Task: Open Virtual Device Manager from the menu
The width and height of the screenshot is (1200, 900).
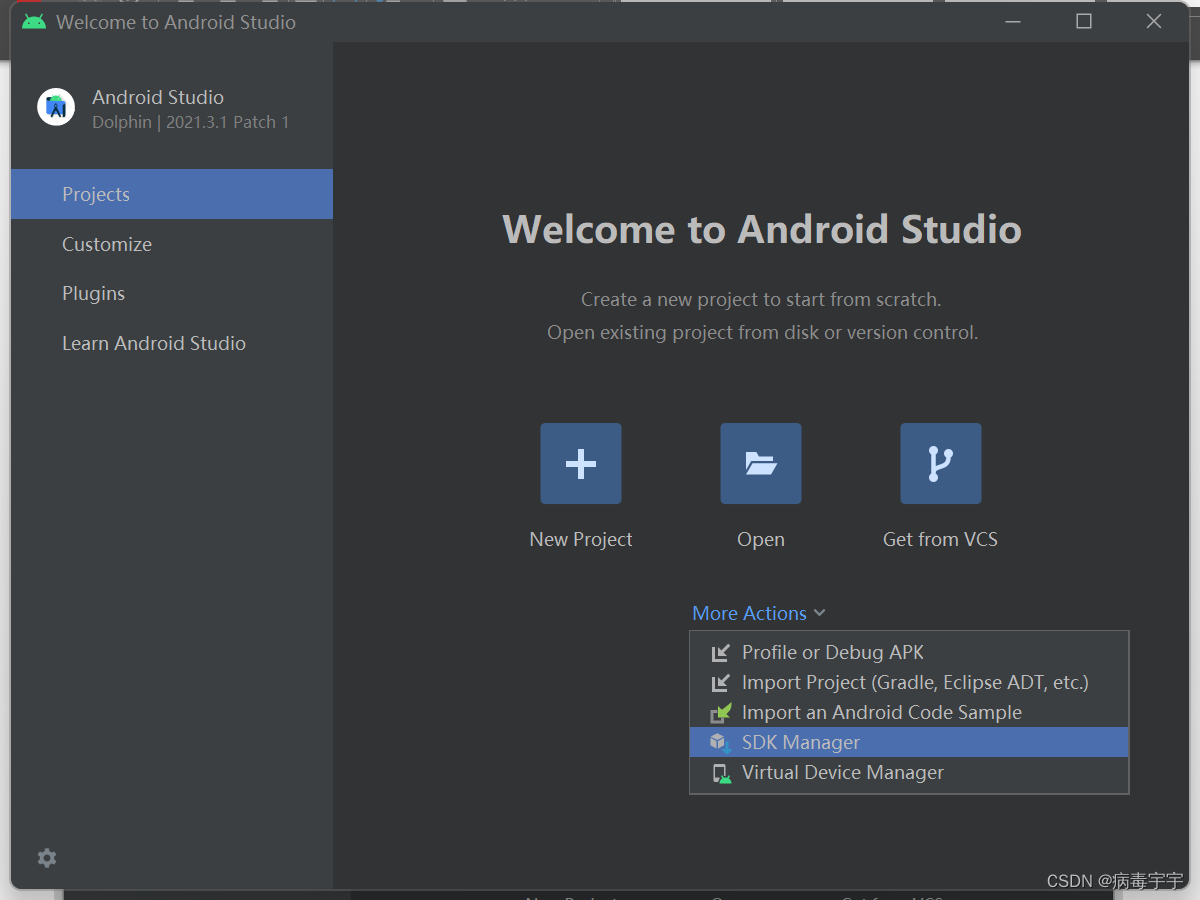Action: click(909, 772)
